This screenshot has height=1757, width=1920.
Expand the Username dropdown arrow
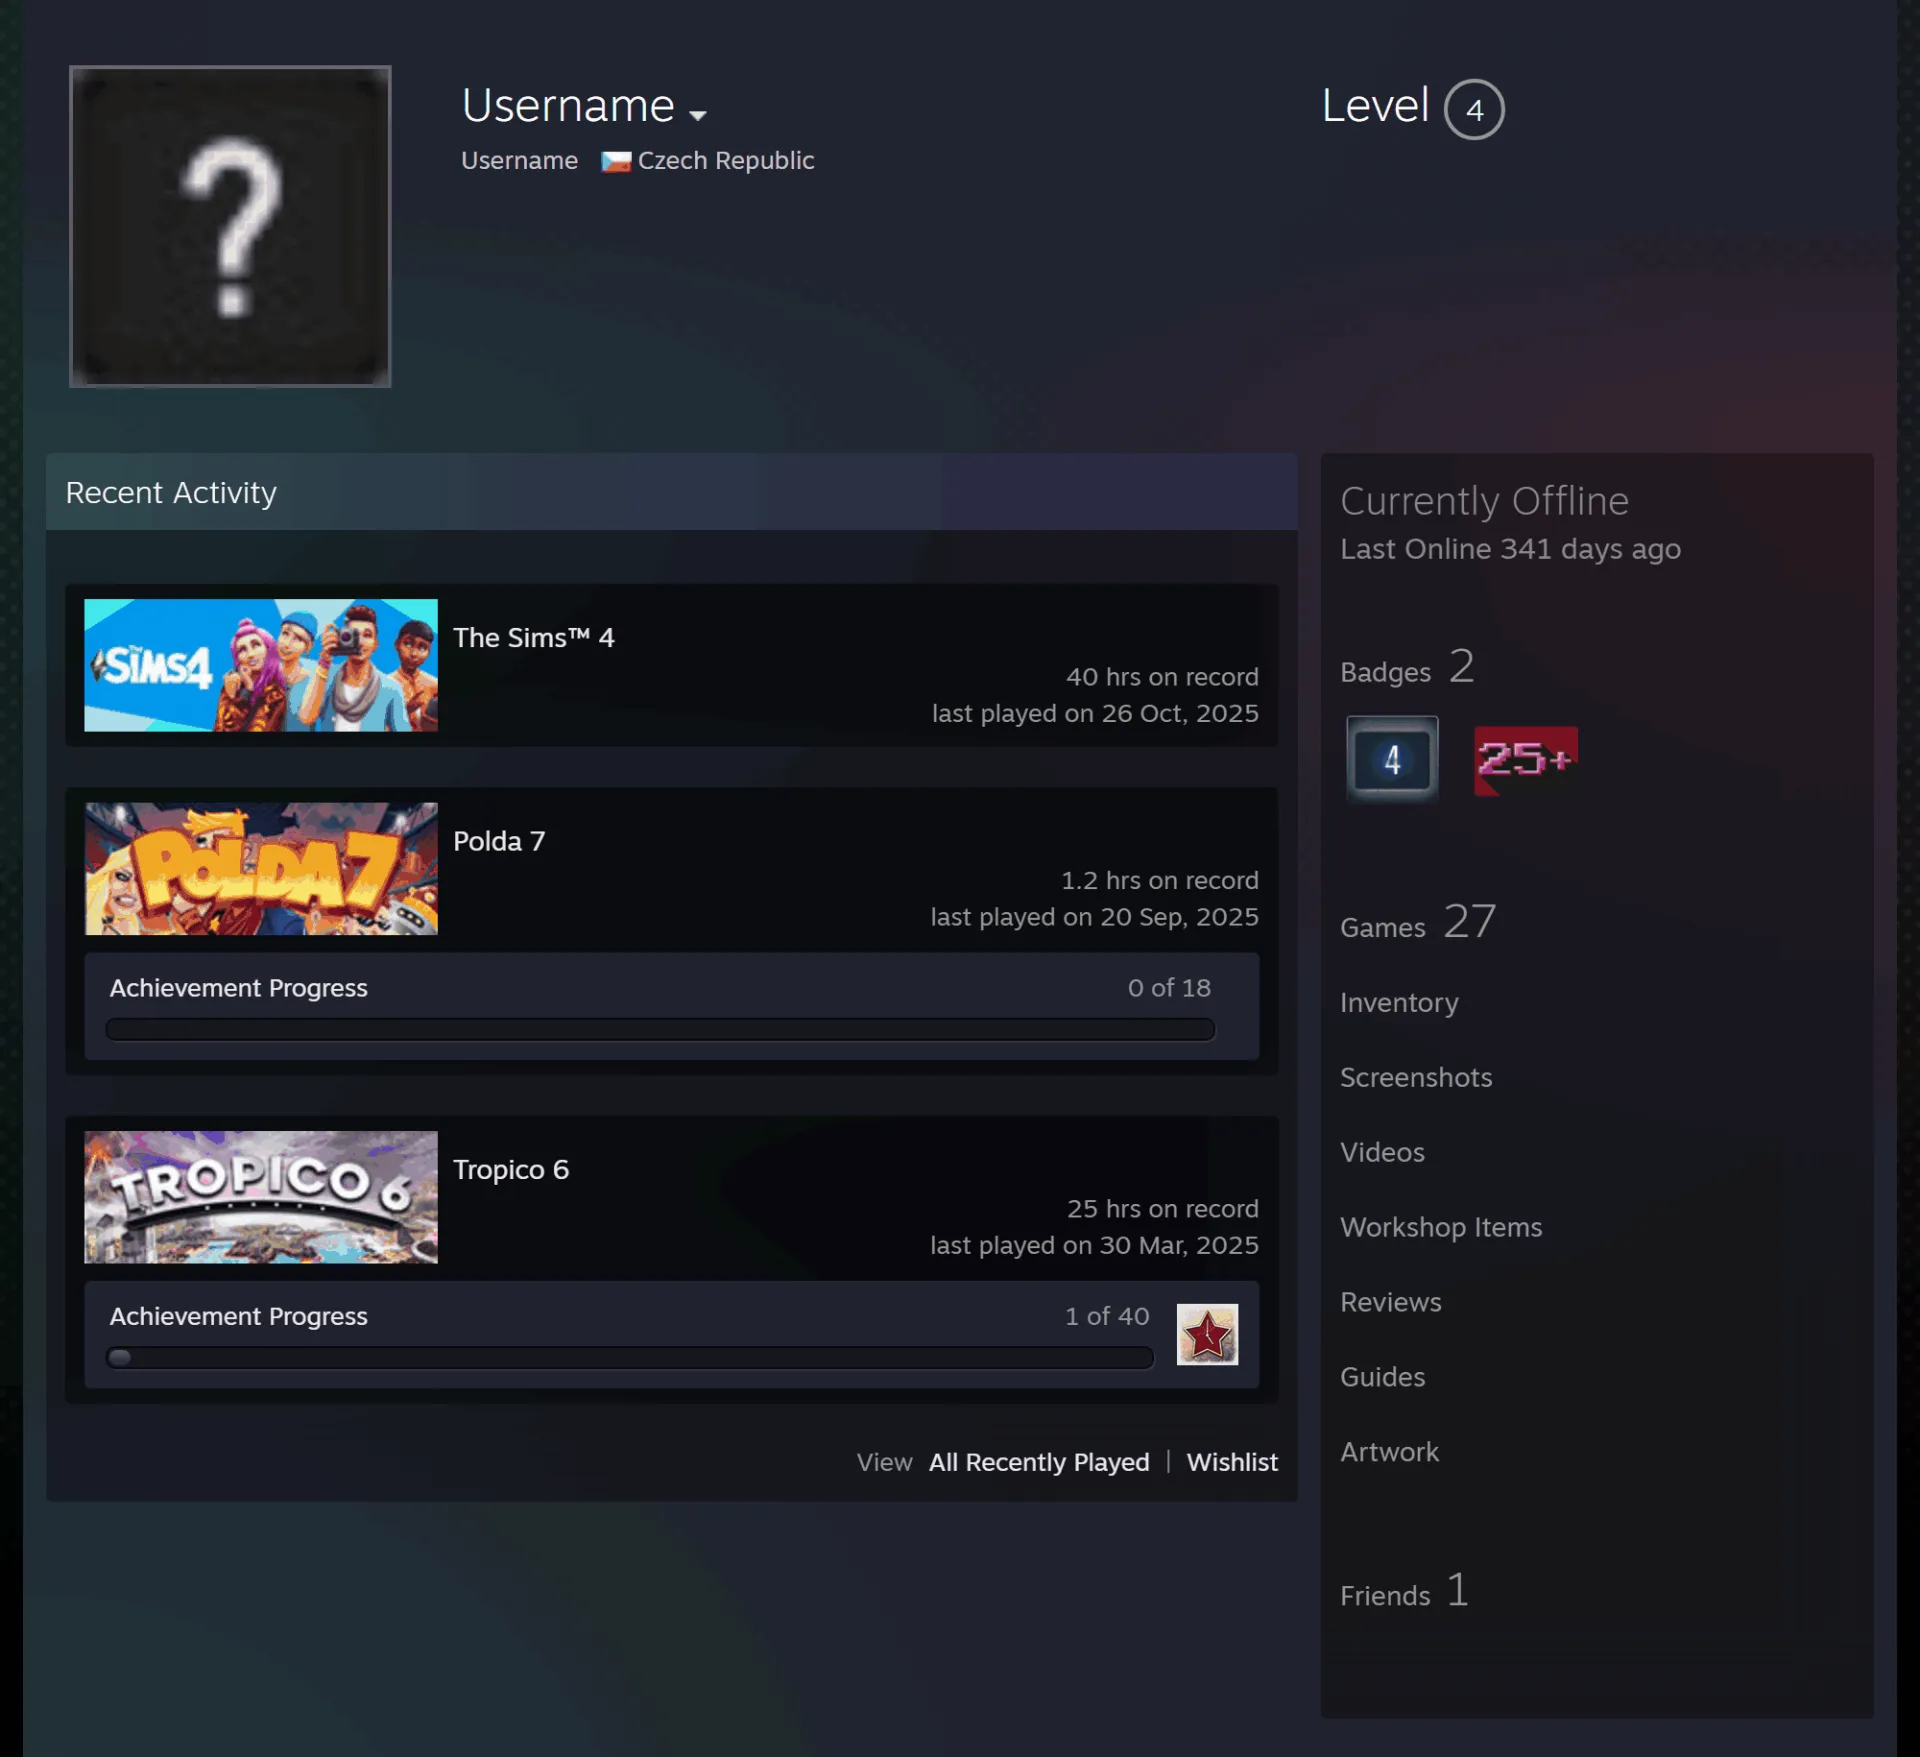pos(698,115)
